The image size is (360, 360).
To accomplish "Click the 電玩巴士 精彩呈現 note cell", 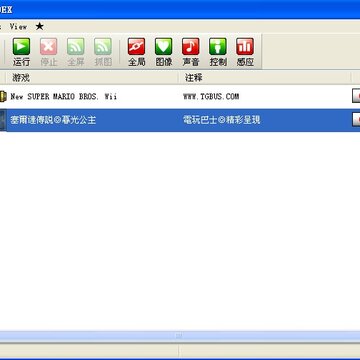I will 221,120.
